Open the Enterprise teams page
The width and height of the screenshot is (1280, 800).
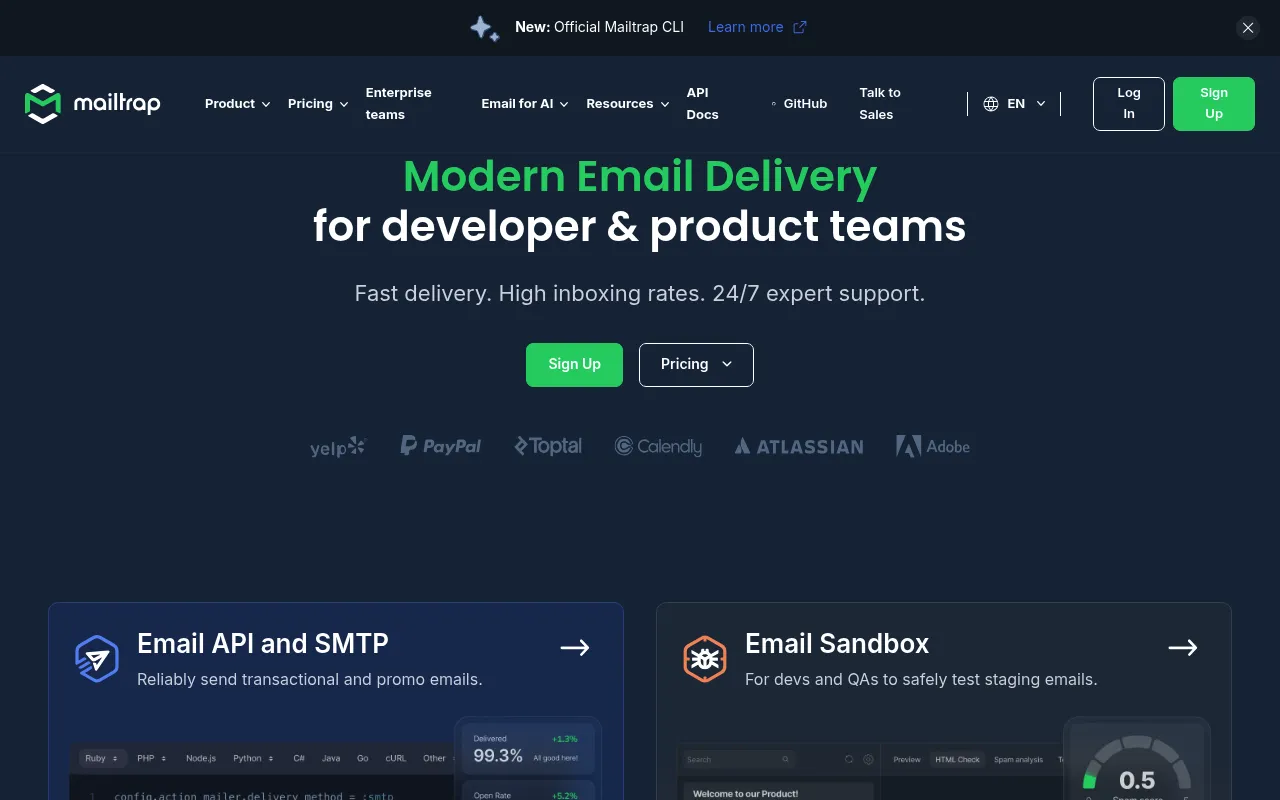[x=399, y=104]
